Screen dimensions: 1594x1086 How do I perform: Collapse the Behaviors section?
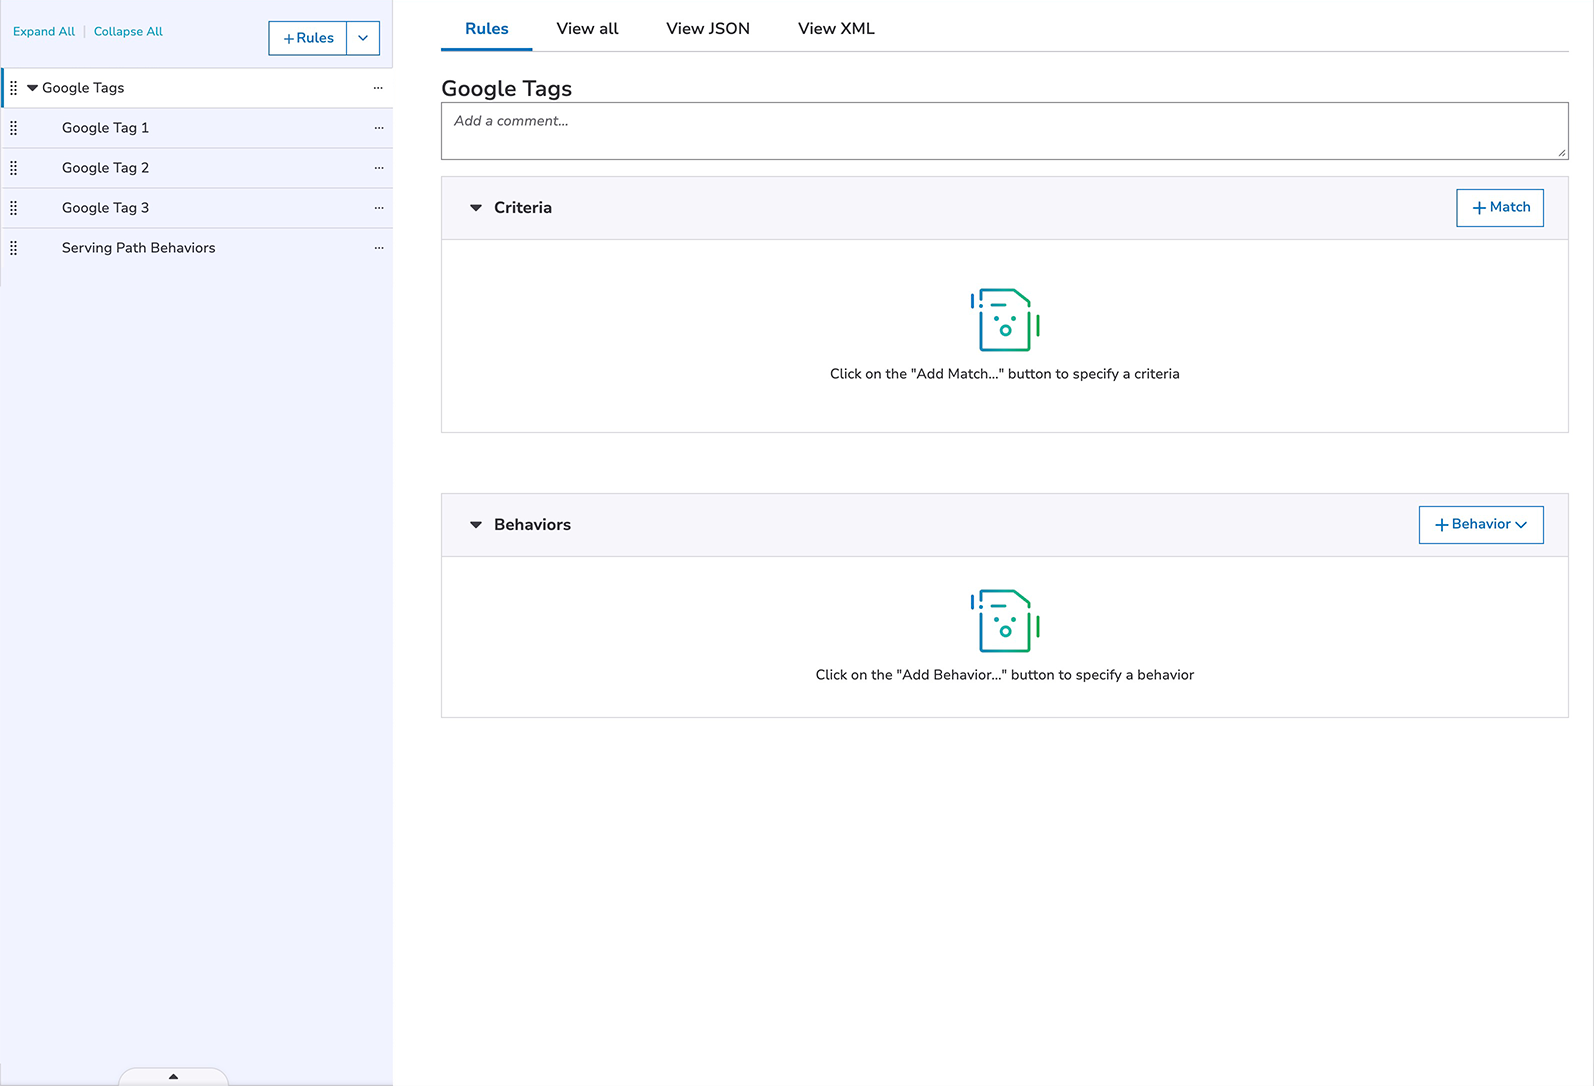click(476, 525)
